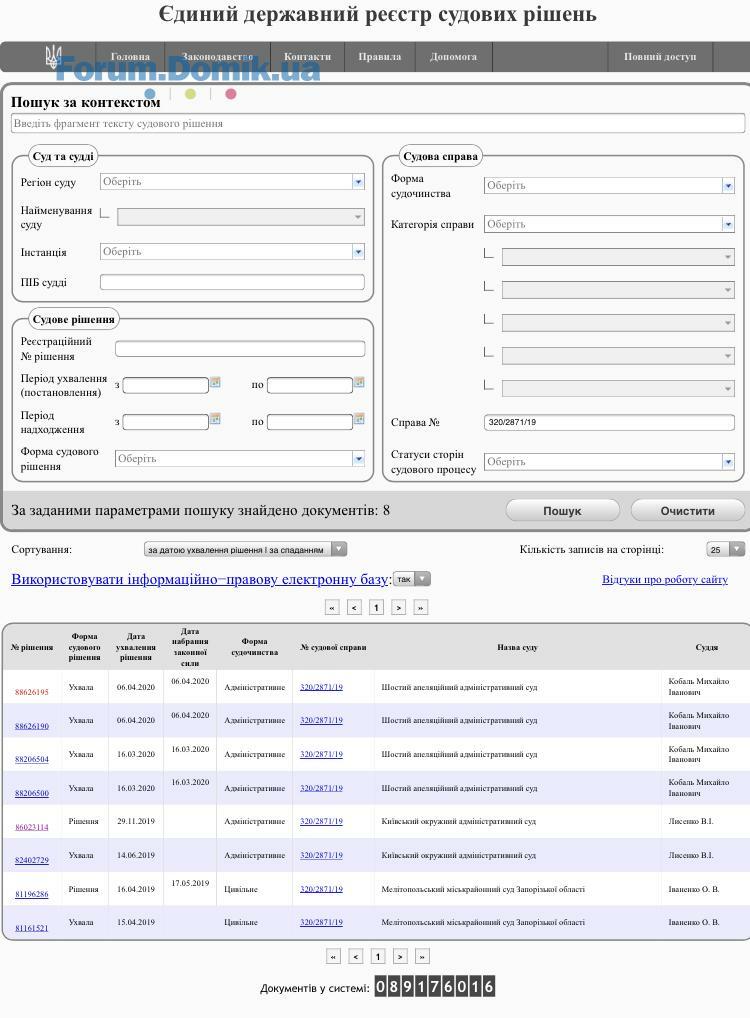
Task: Select page 1 in bottom pagination
Action: tap(378, 956)
